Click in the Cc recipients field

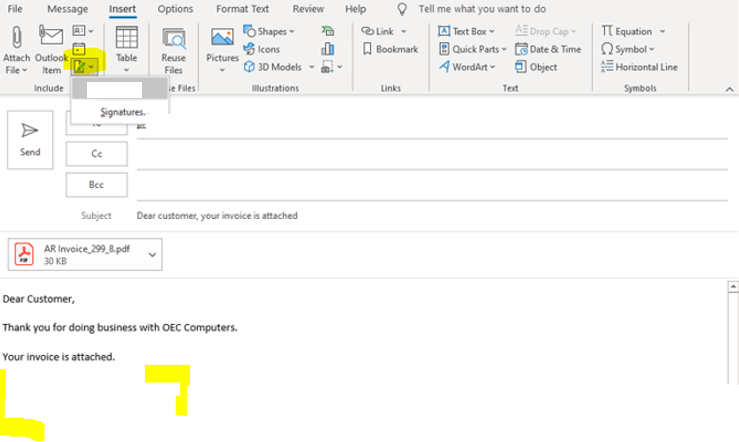pos(432,157)
